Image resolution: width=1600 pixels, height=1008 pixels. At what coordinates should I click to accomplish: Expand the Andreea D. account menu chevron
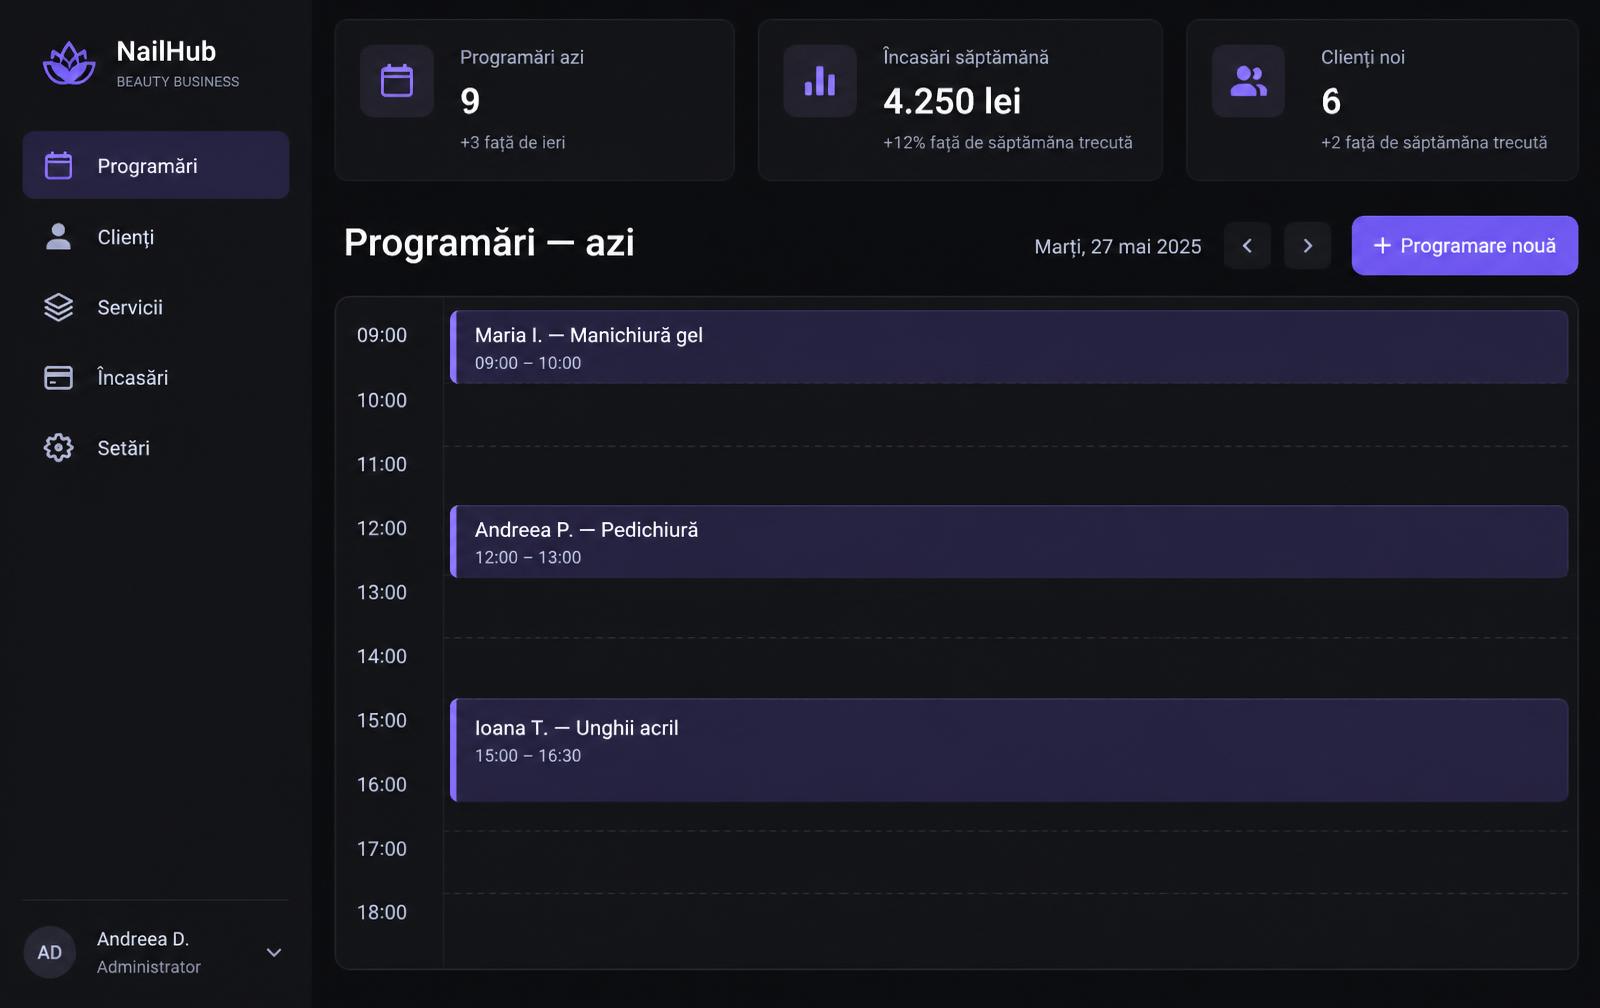click(274, 952)
